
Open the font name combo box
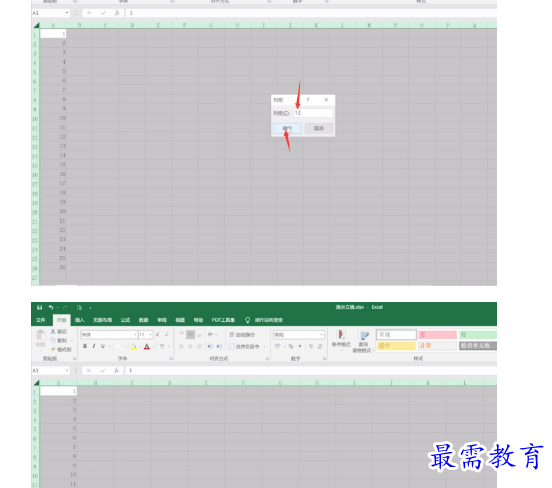[x=109, y=334]
